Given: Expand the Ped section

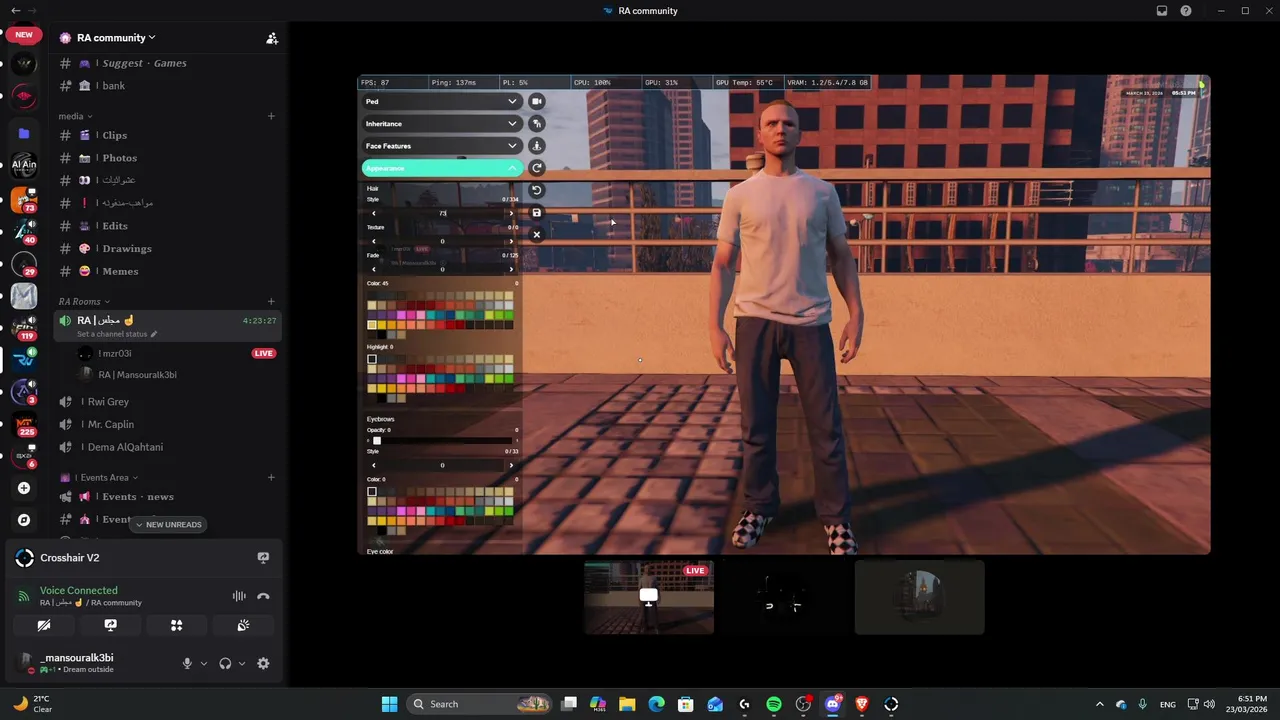Looking at the screenshot, I should pos(442,101).
